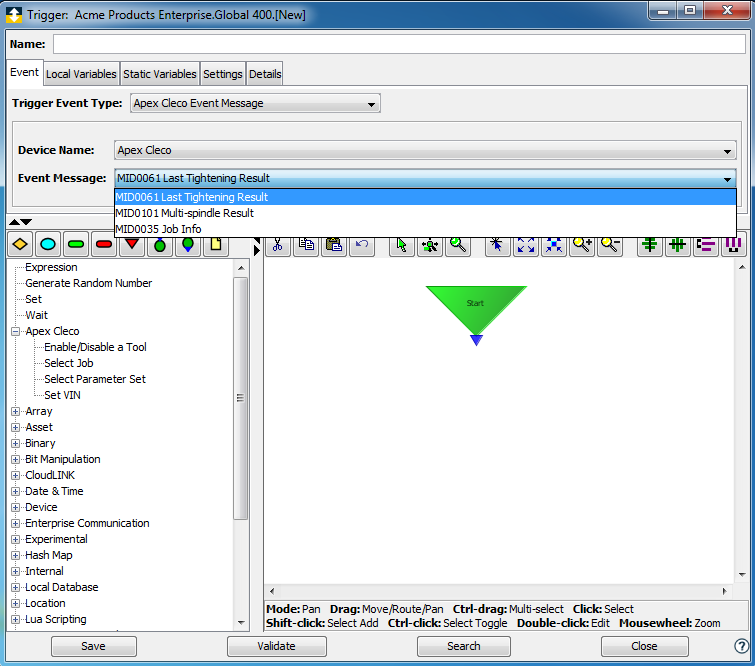Viewport: 755px width, 666px height.
Task: Open the Static Variables tab
Action: point(159,74)
